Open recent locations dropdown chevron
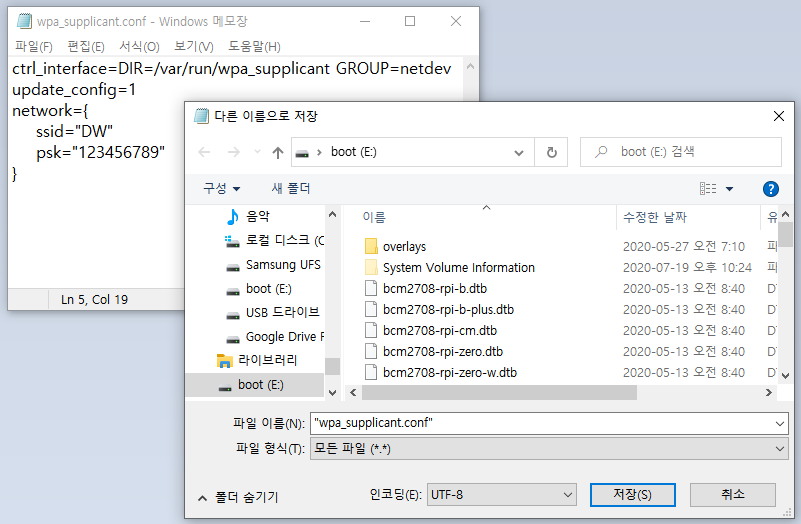Screen dimensions: 801x524 pos(257,152)
